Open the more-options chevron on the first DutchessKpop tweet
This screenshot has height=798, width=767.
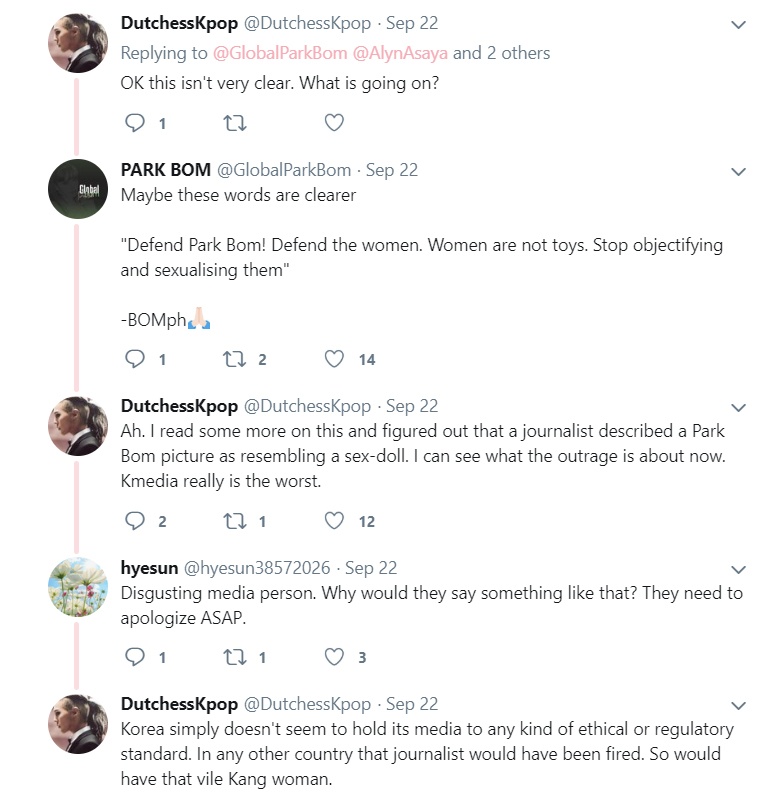[x=738, y=24]
